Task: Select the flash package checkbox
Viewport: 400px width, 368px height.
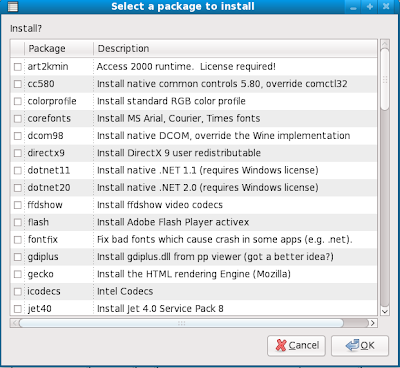Action: (x=18, y=222)
